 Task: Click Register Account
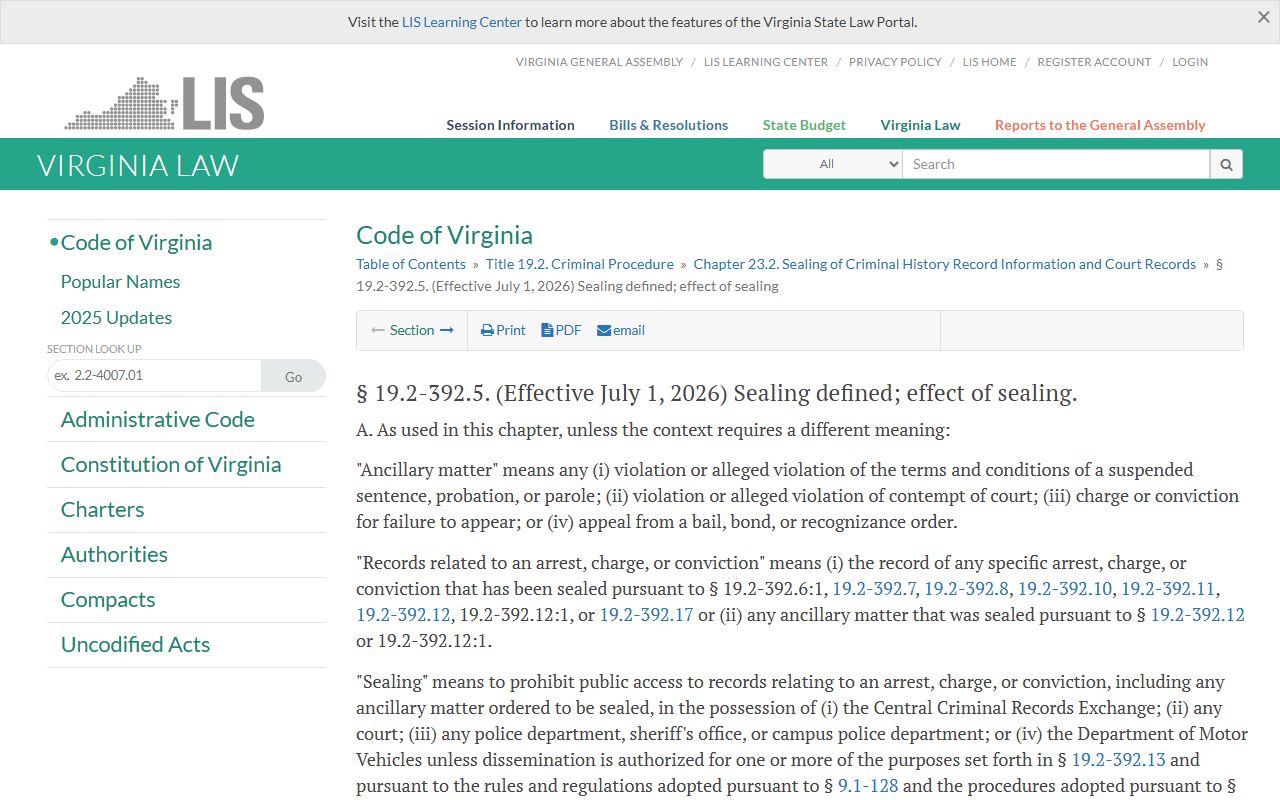1094,62
